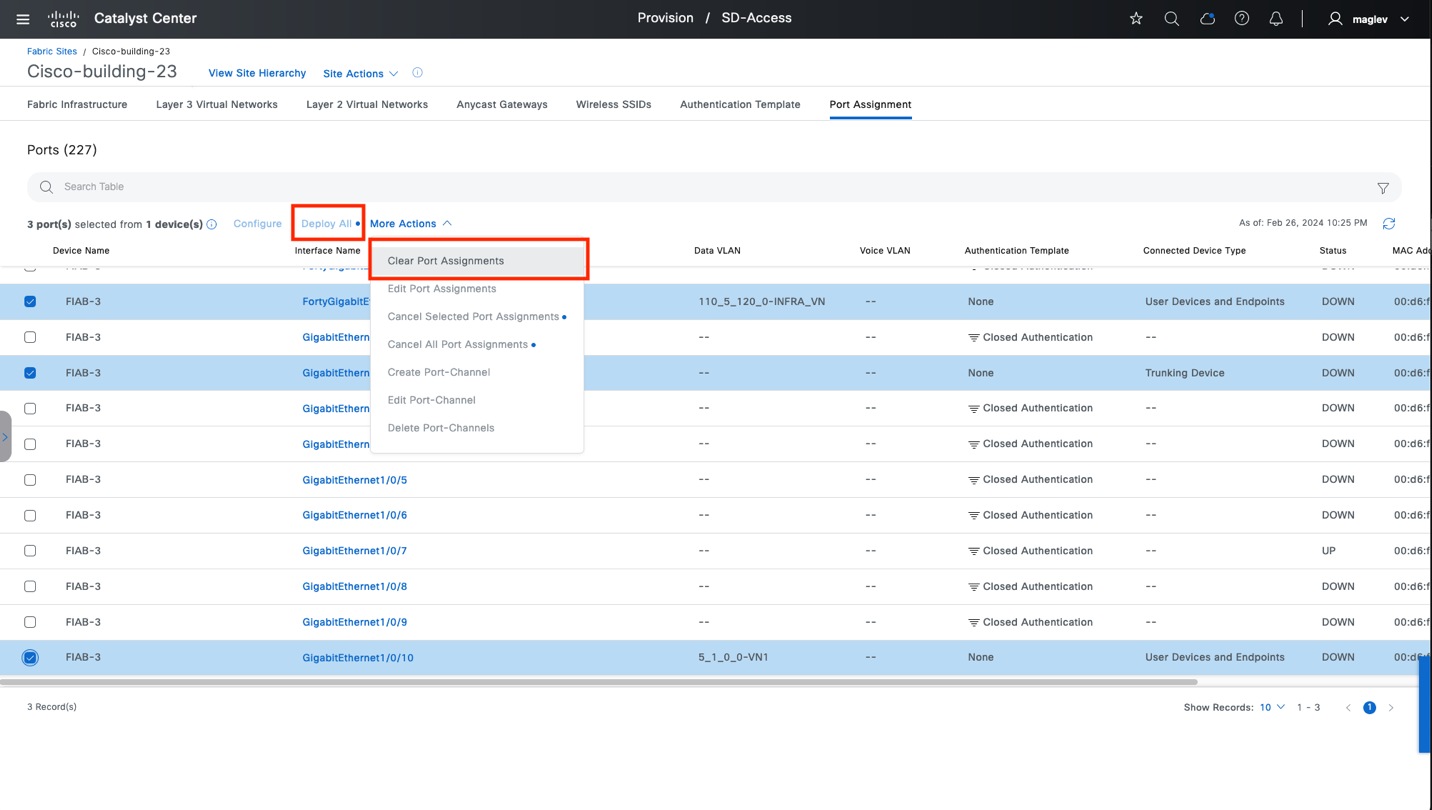
Task: Click the favorites star icon
Action: 1136,19
